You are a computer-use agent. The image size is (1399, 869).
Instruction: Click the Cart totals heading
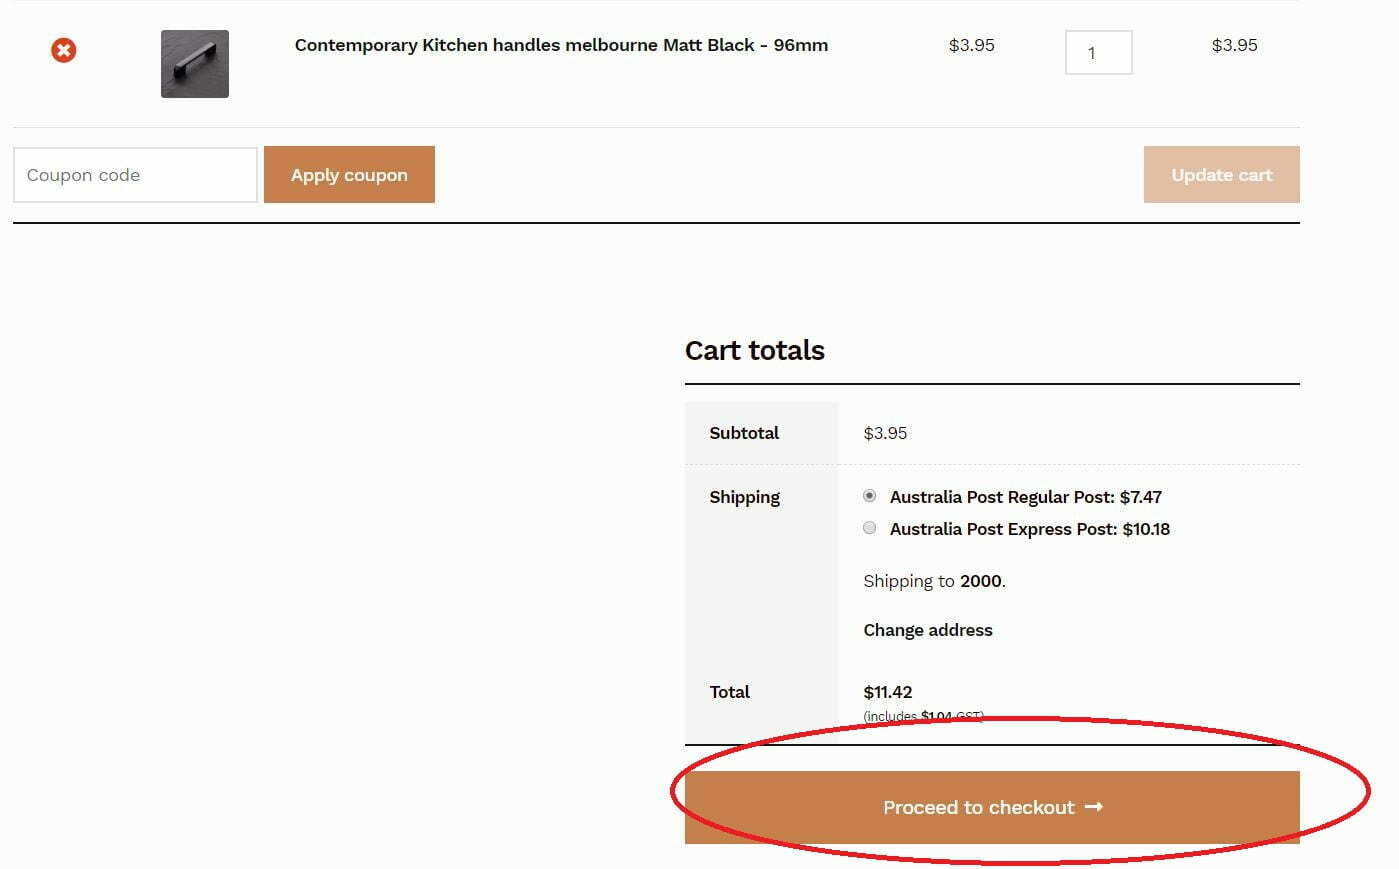pyautogui.click(x=755, y=351)
